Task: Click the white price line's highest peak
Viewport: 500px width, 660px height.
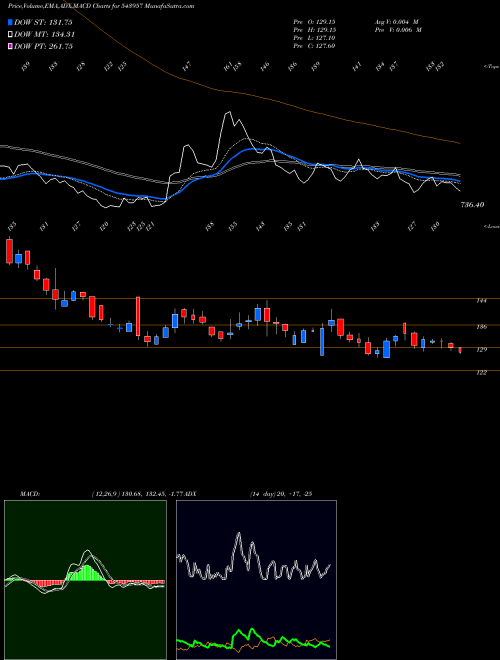Action: (x=229, y=113)
